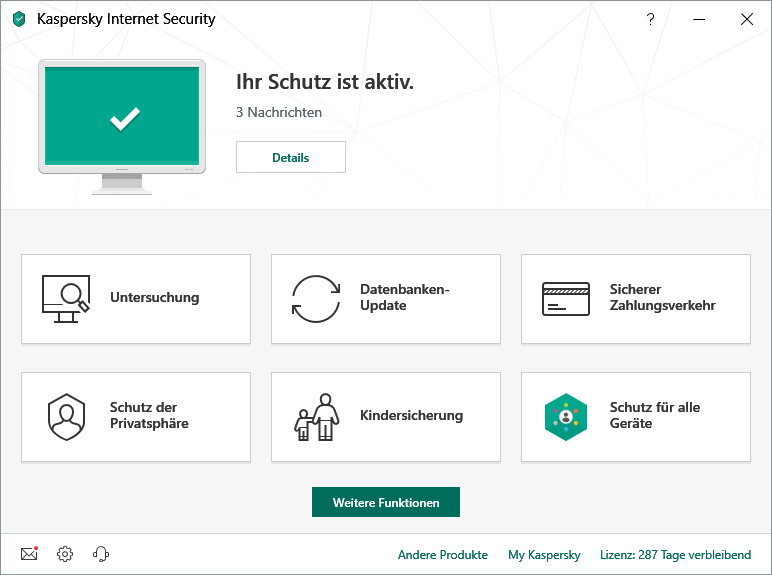Open the My Kaspersky link

point(544,555)
